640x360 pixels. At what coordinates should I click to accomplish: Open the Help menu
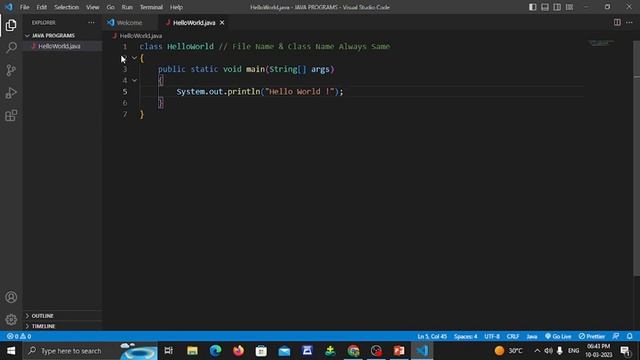pos(176,7)
